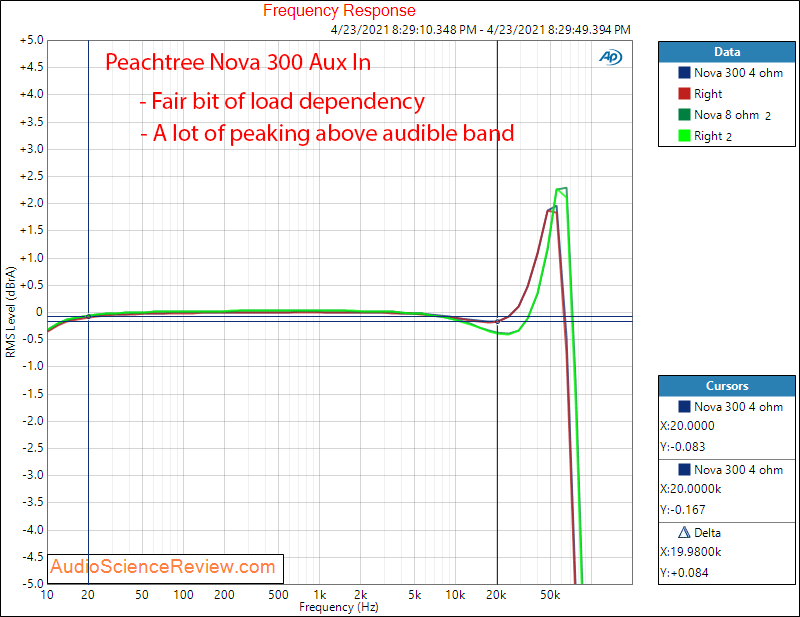Click the second cursor value "X:20.0000k"

click(x=690, y=488)
